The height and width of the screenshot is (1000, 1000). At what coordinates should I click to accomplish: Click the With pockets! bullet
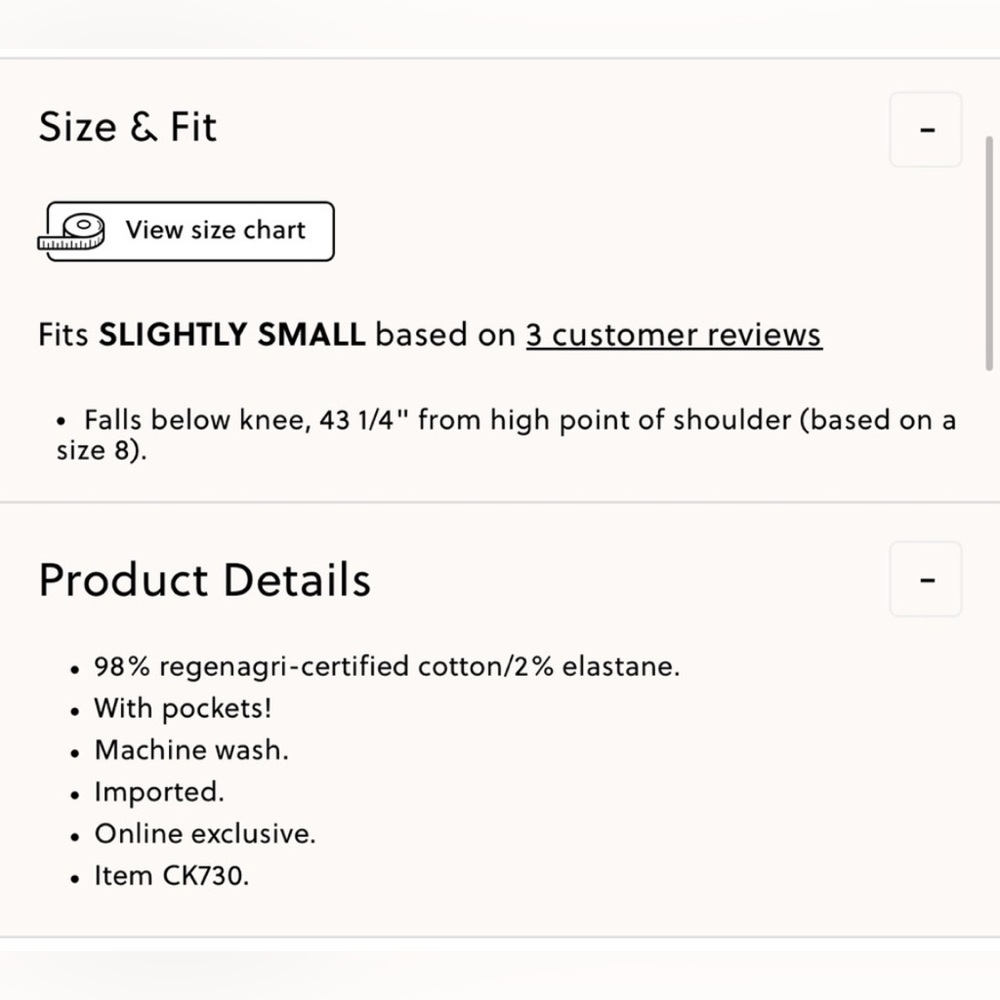tap(182, 708)
